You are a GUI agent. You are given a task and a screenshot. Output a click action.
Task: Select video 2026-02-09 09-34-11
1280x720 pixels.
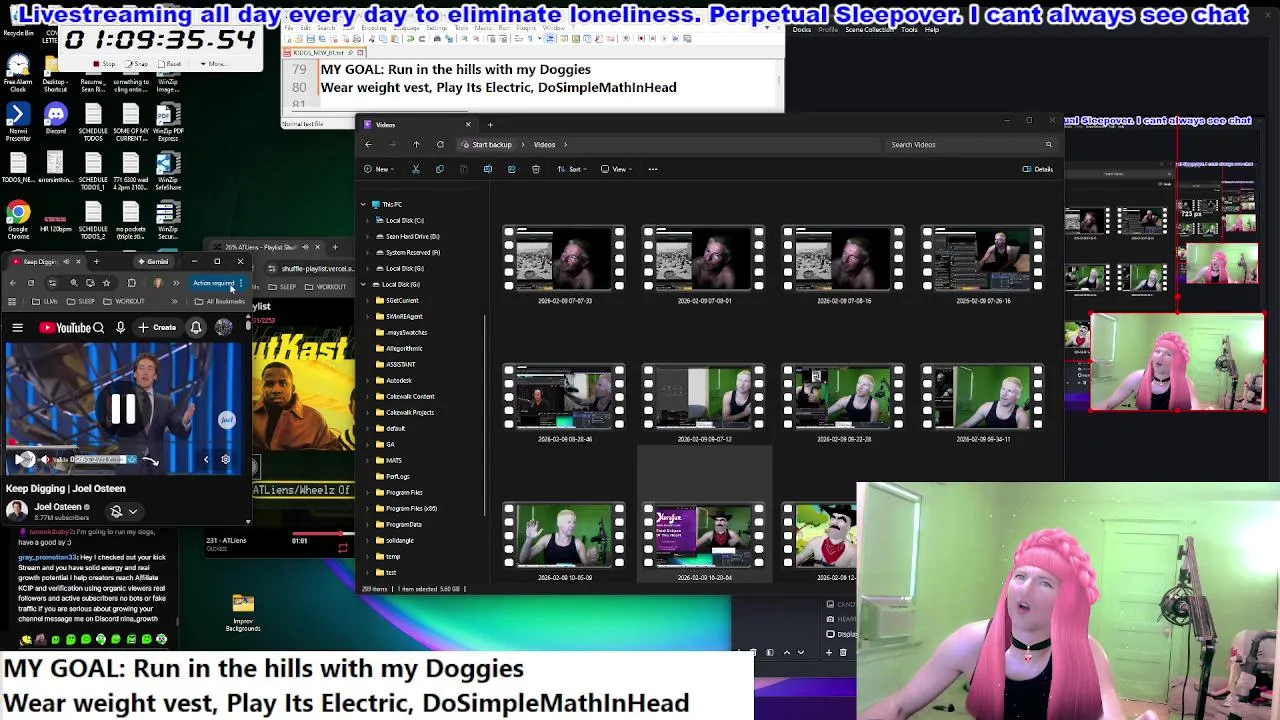[982, 404]
